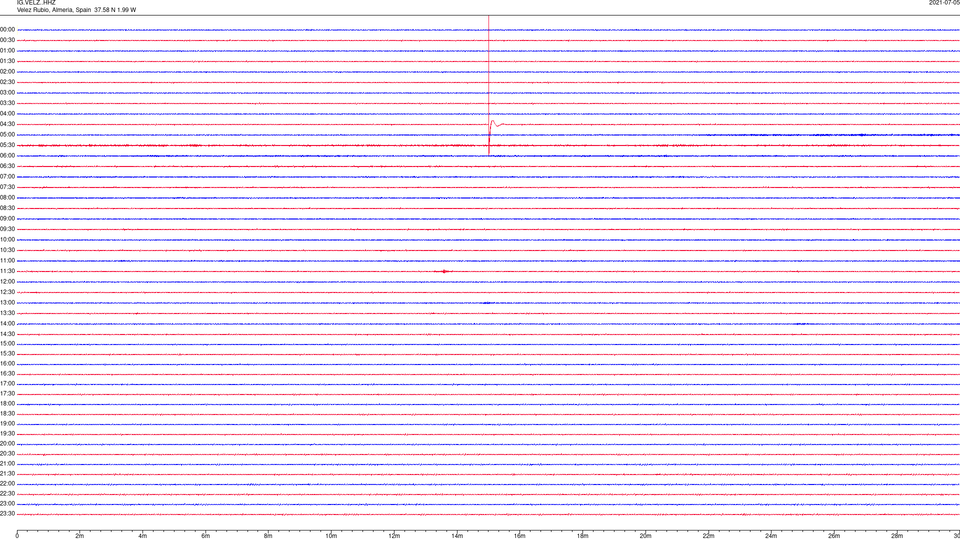Select the 00:00 time label

pyautogui.click(x=7, y=29)
